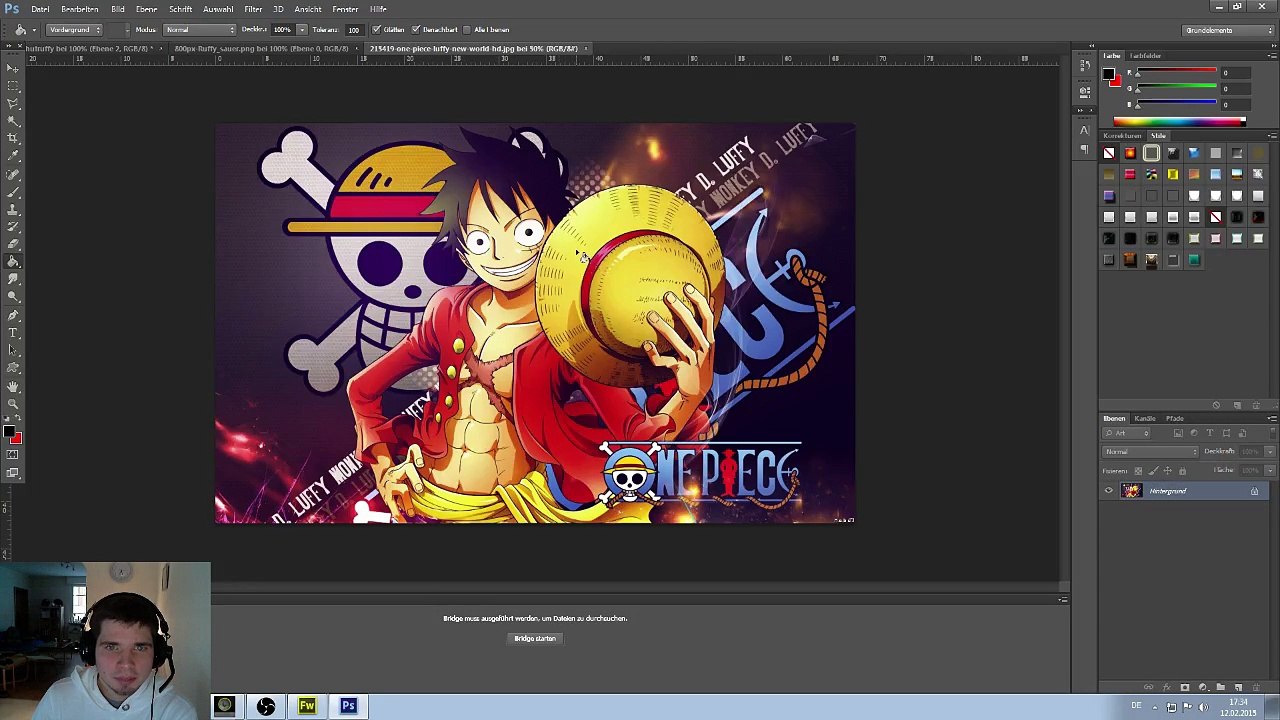
Task: Click the Toleranz input field
Action: click(354, 29)
